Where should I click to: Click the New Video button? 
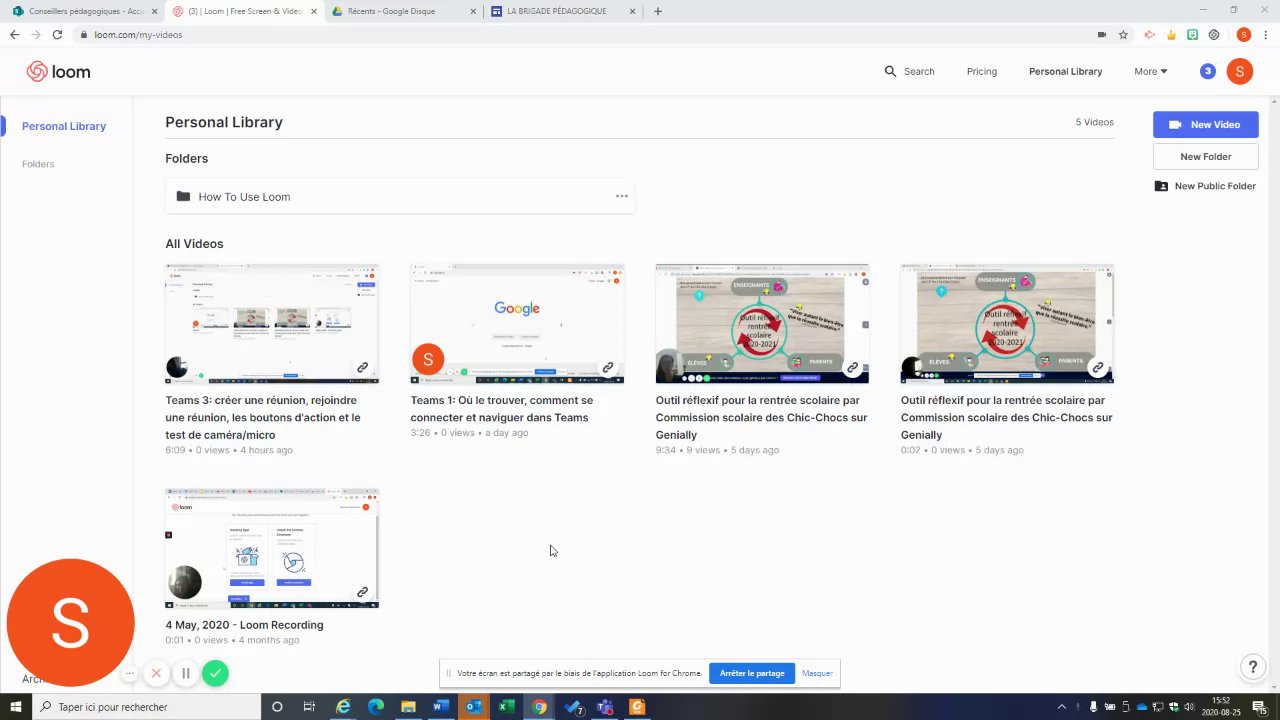(1205, 124)
